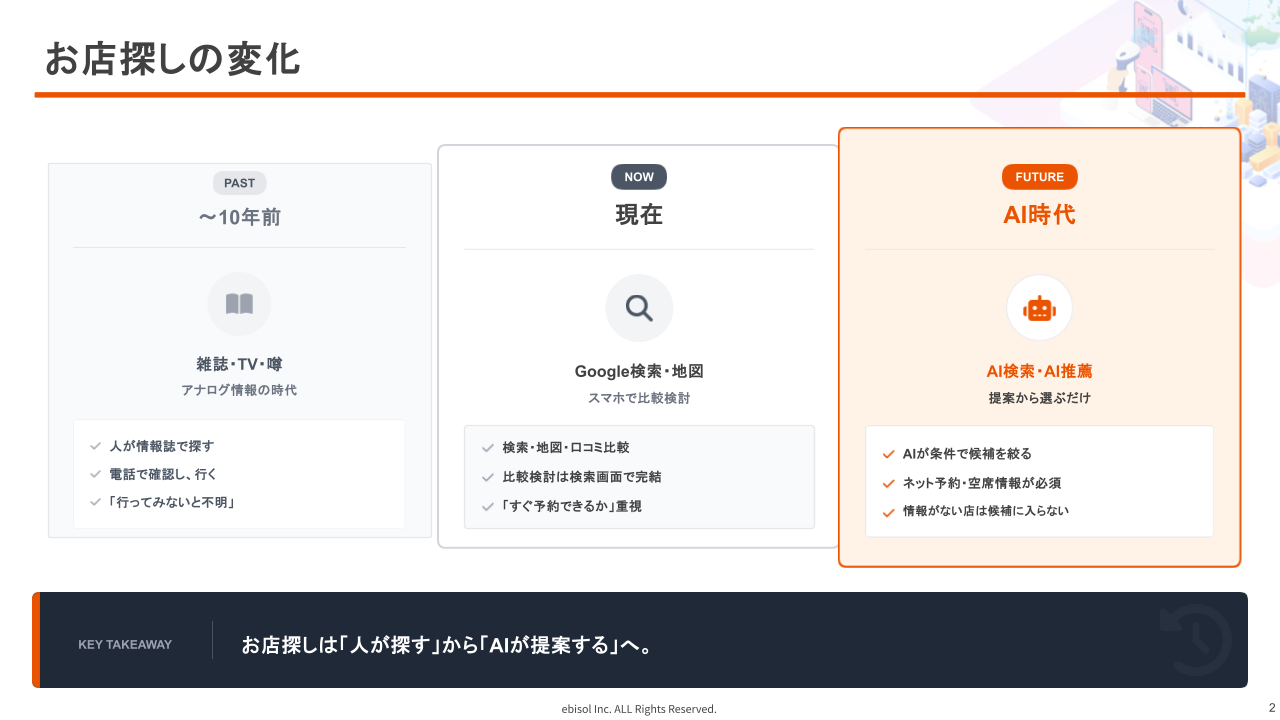The image size is (1280, 720).
Task: Click the checkmark next to 検索・地図・口コミ比較
Action: click(x=487, y=448)
